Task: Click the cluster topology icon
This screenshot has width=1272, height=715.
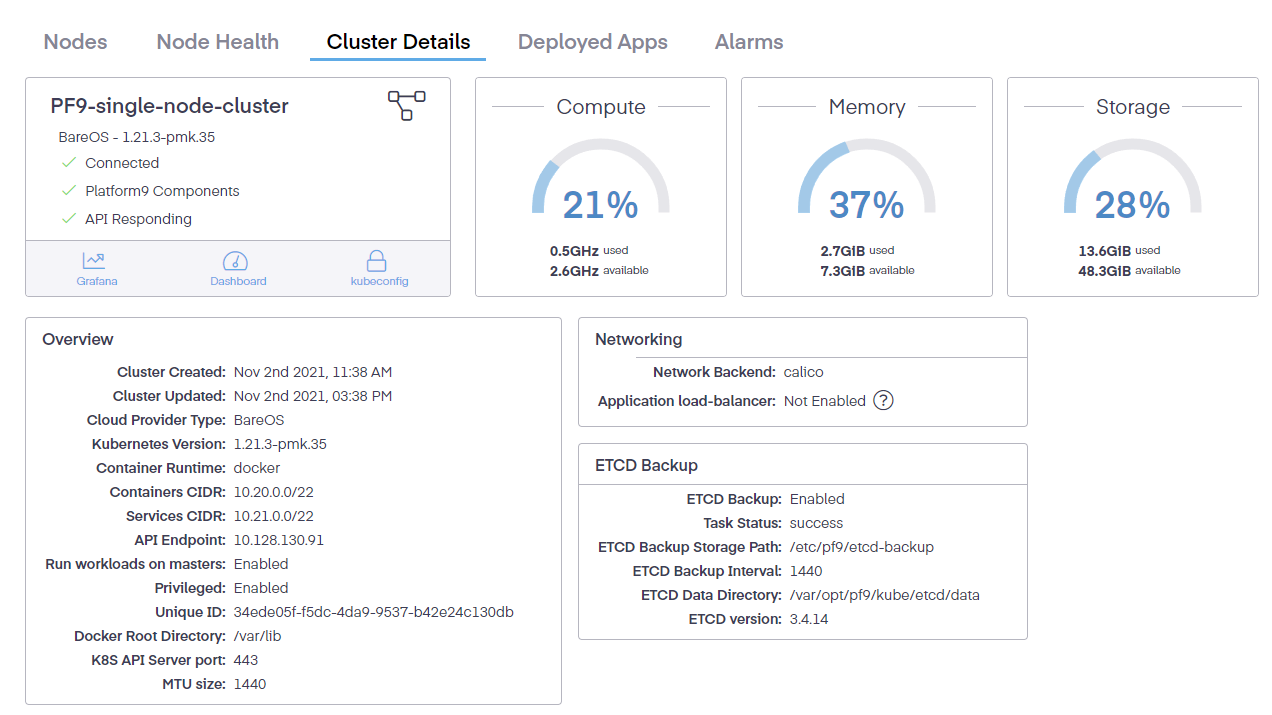Action: pyautogui.click(x=406, y=105)
